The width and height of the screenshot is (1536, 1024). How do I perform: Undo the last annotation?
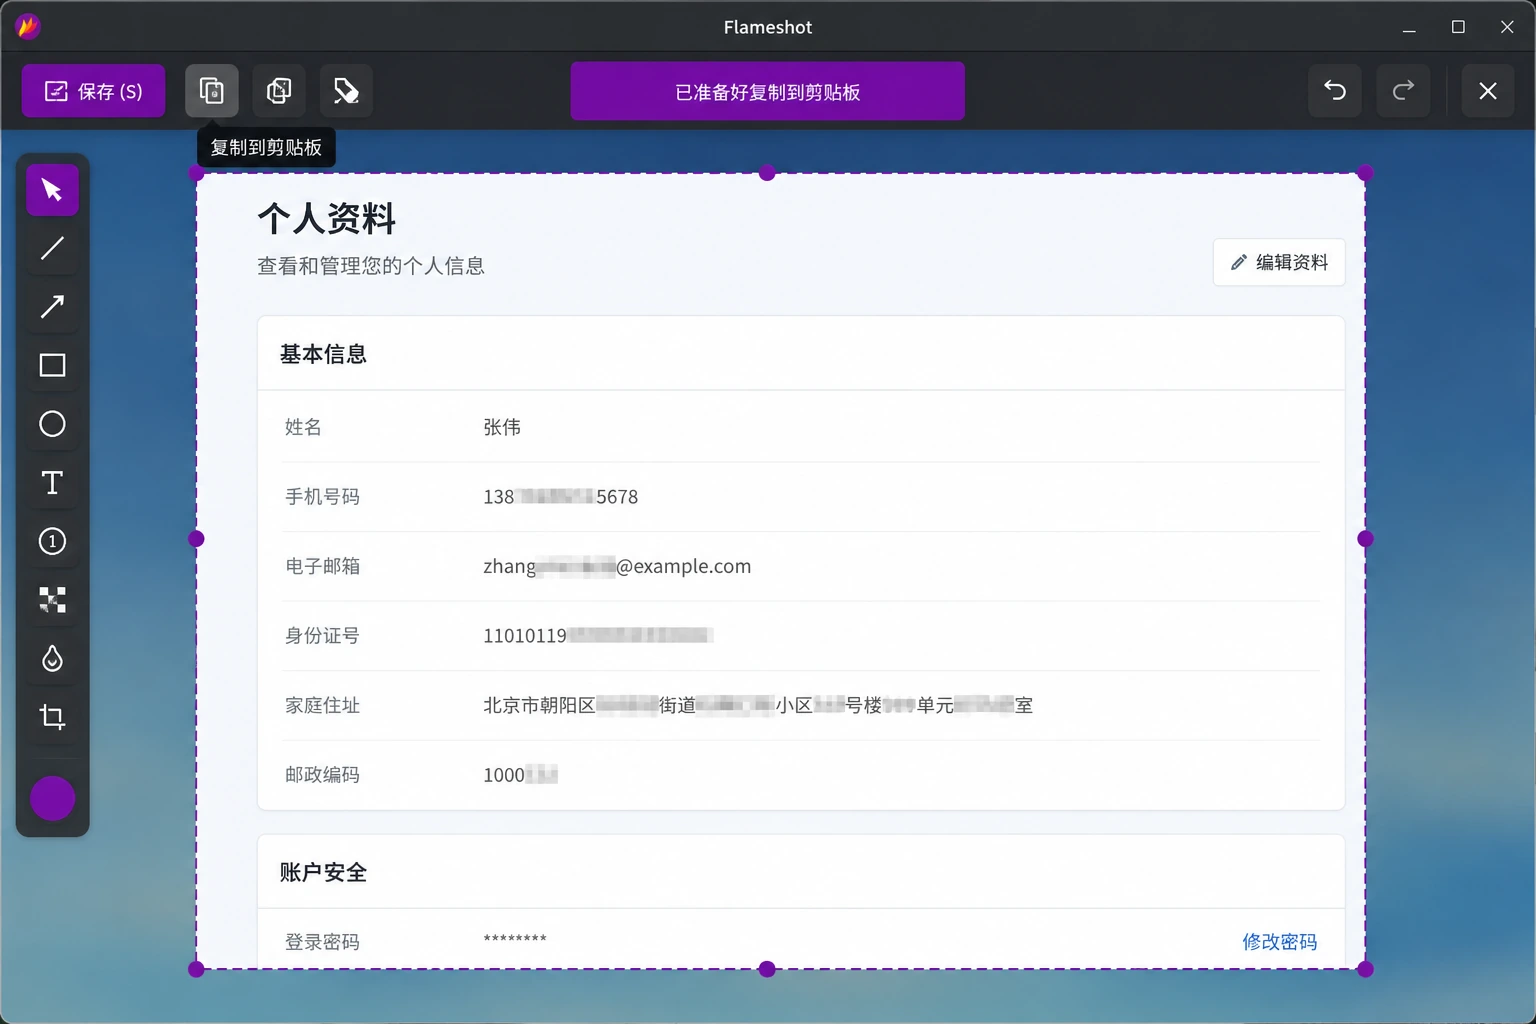point(1335,91)
